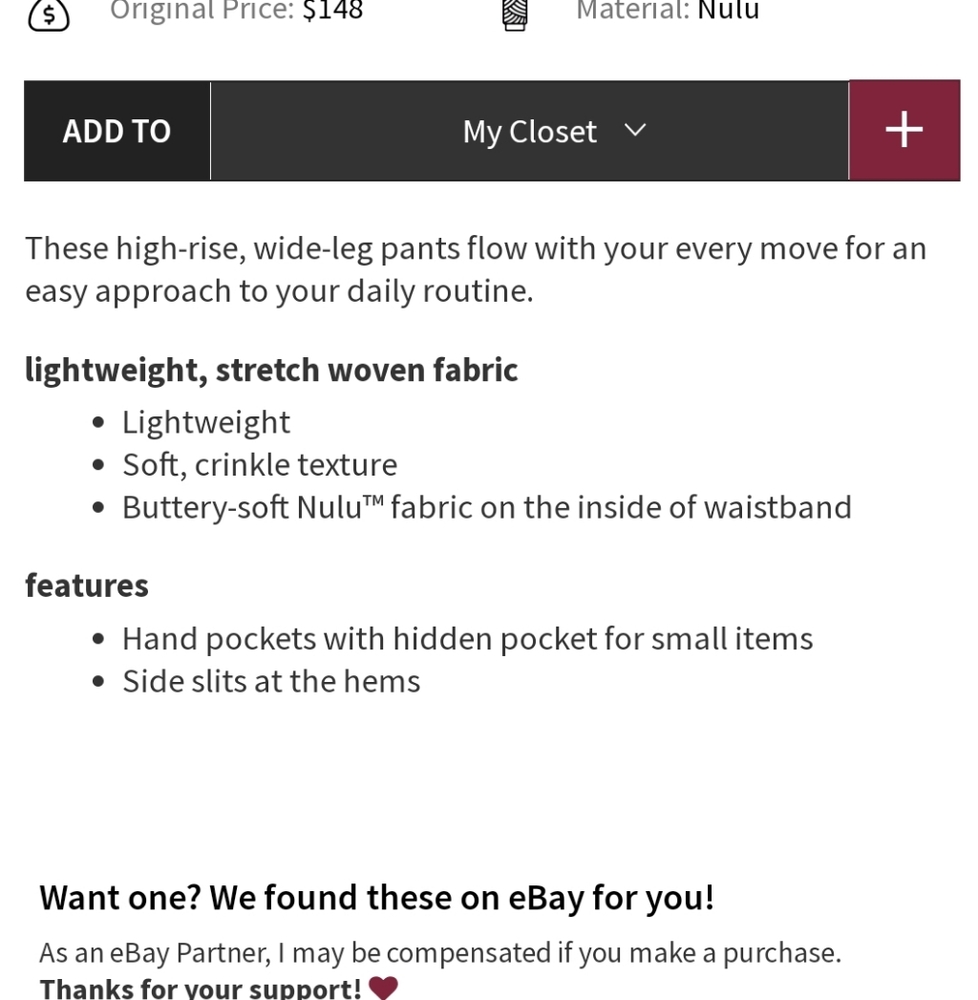Select the Material: Nulu value
The width and height of the screenshot is (978, 1000).
click(x=668, y=10)
